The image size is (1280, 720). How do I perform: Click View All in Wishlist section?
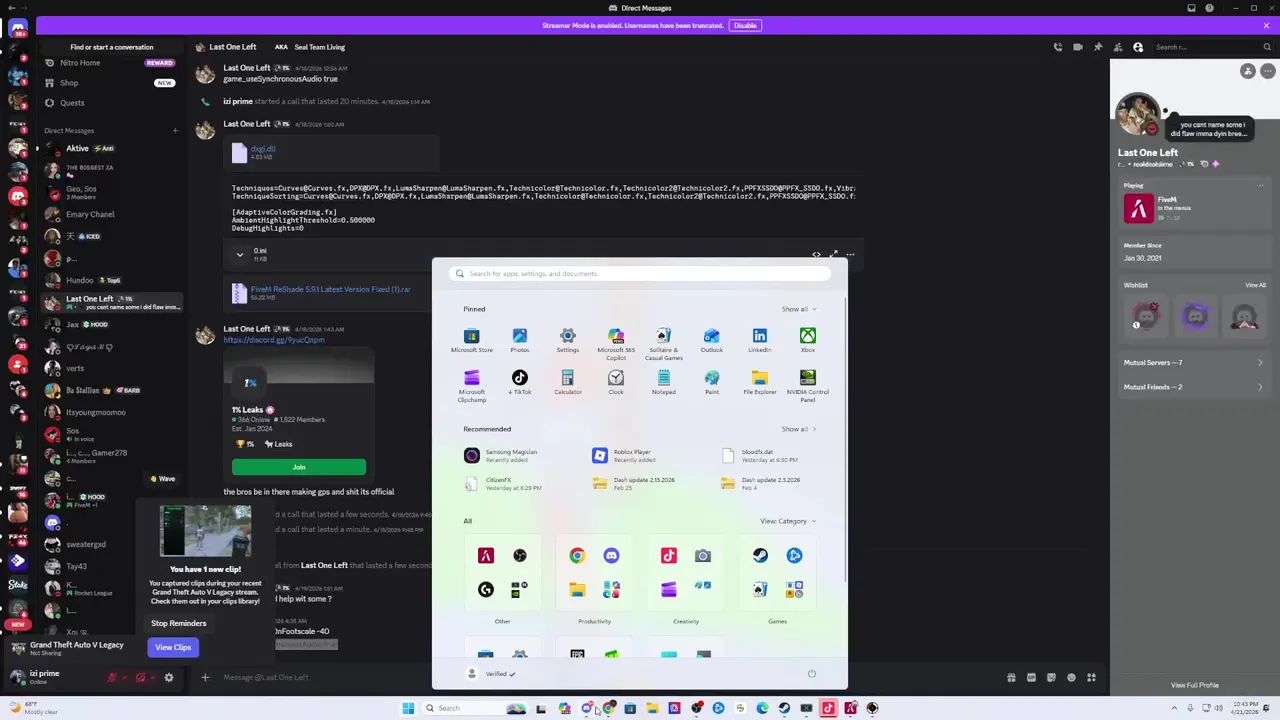pos(1255,285)
